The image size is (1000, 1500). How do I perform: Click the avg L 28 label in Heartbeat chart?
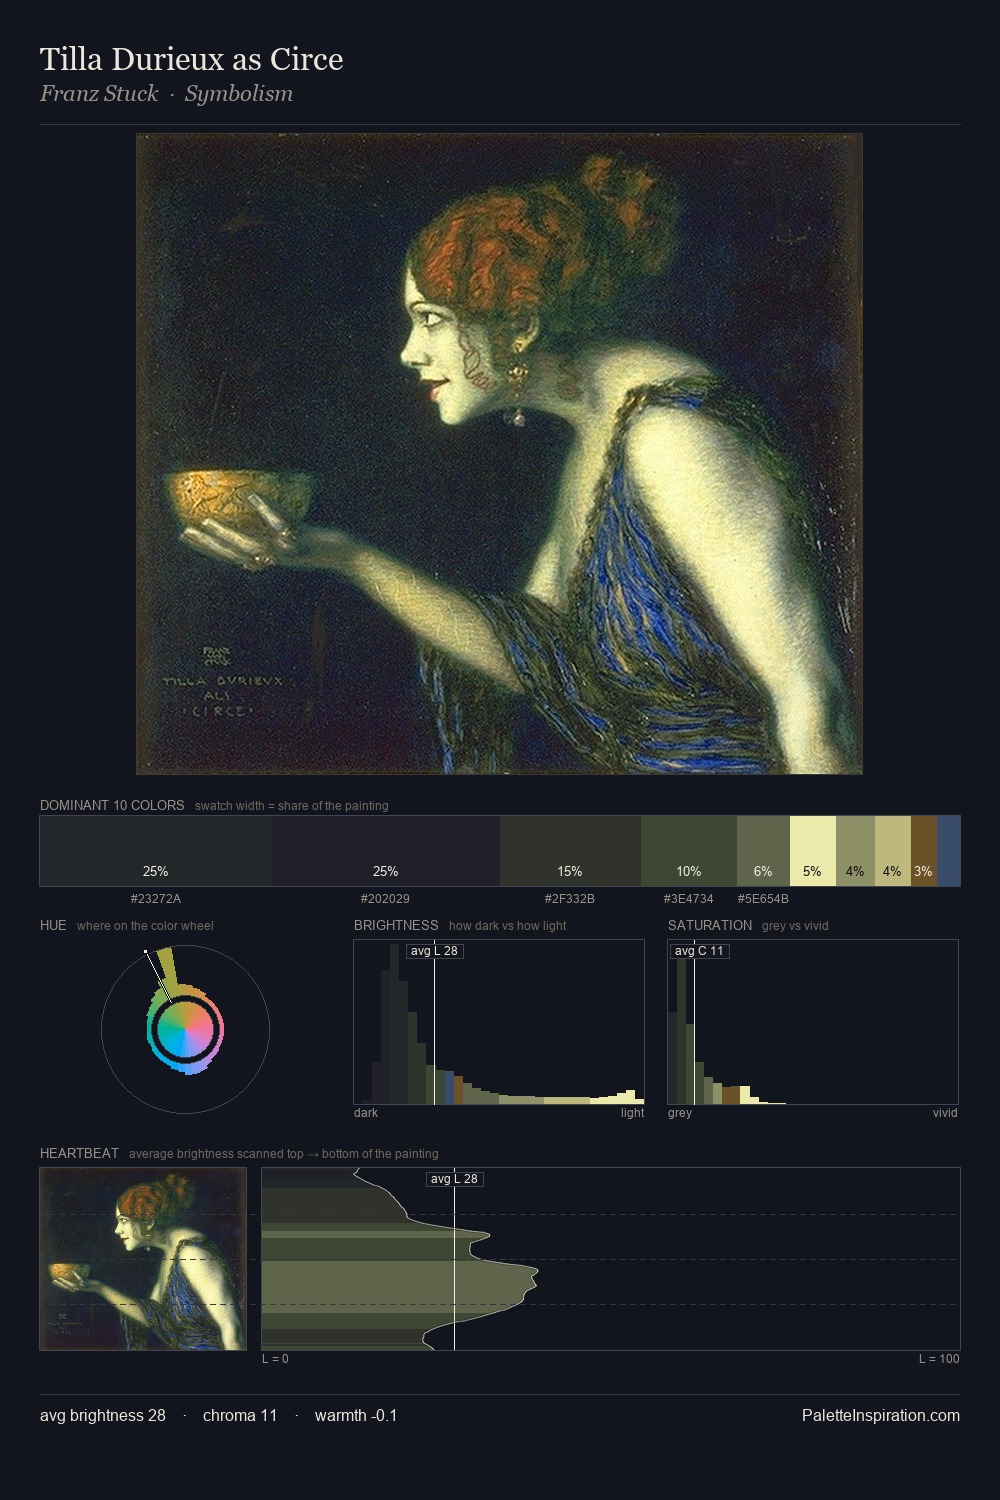coord(455,1179)
